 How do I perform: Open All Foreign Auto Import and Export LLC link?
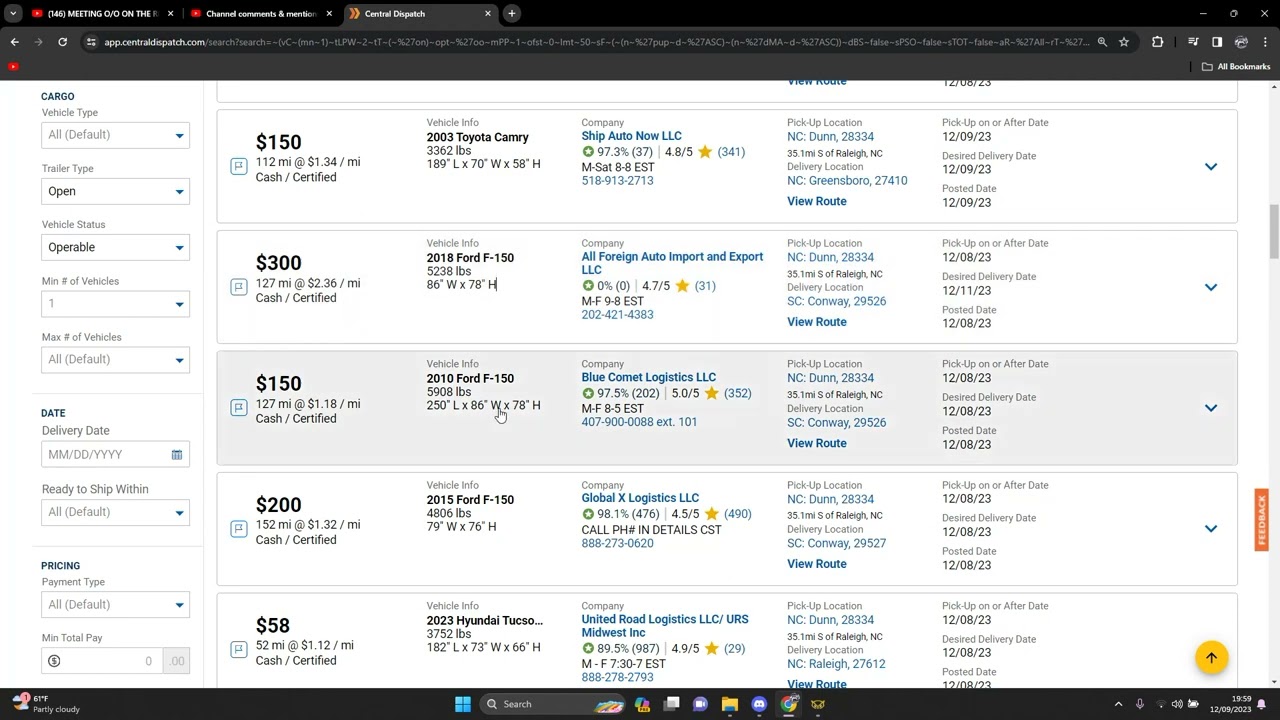[x=672, y=263]
